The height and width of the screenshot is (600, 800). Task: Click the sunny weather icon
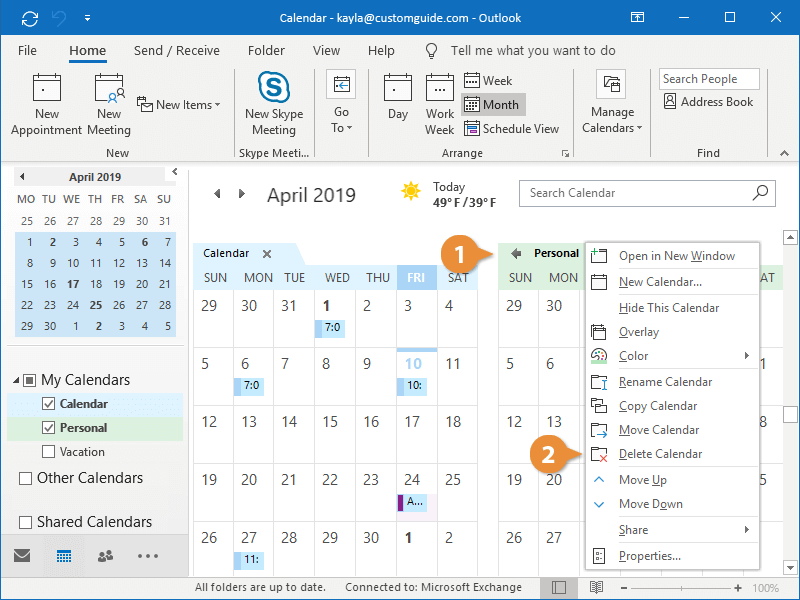(411, 191)
